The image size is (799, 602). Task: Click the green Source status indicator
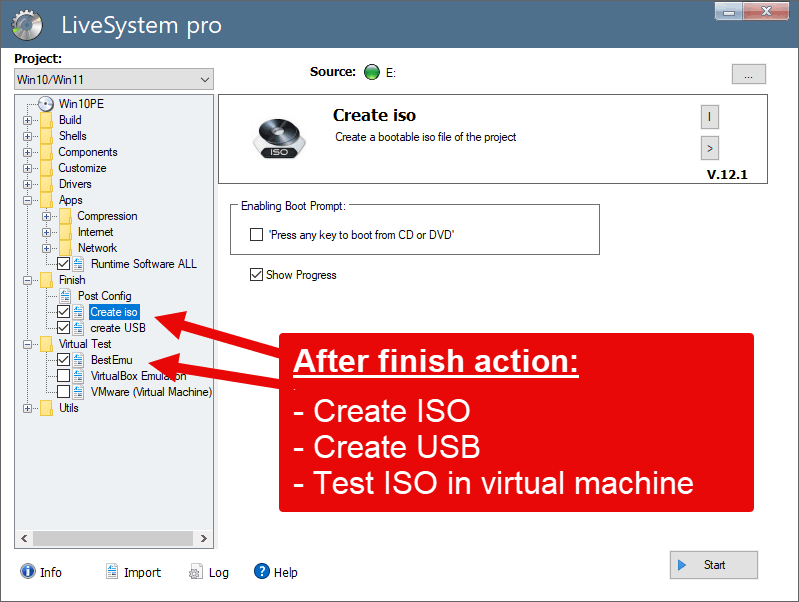point(372,72)
